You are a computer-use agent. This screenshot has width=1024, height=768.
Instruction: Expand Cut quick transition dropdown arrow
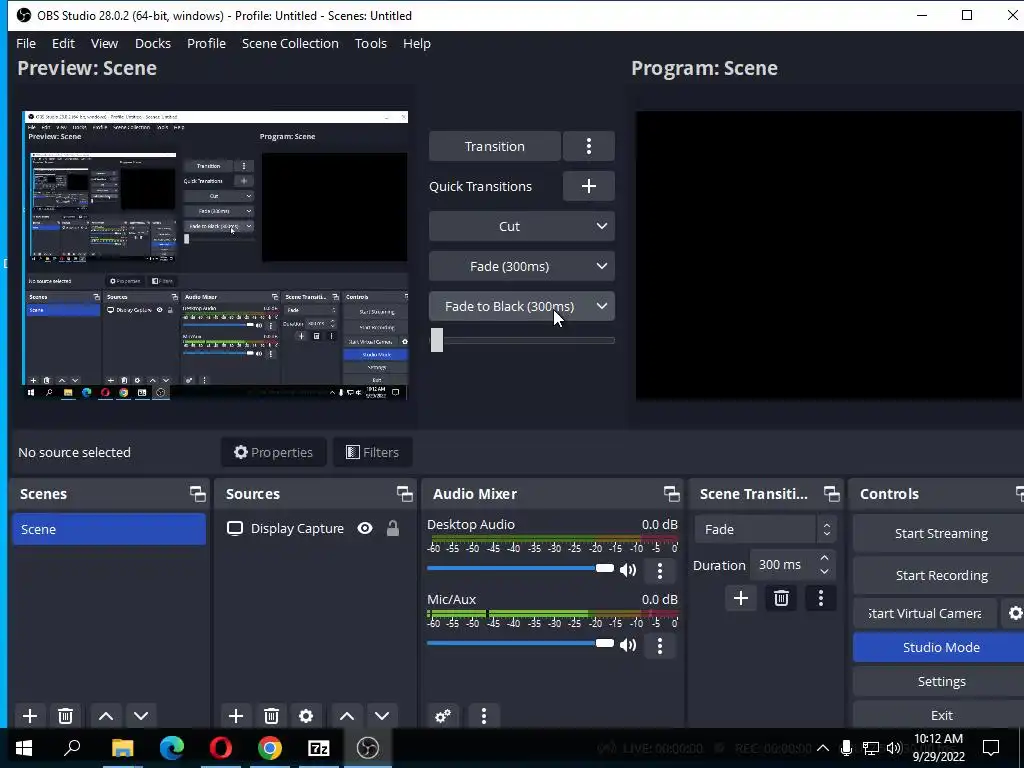[601, 226]
